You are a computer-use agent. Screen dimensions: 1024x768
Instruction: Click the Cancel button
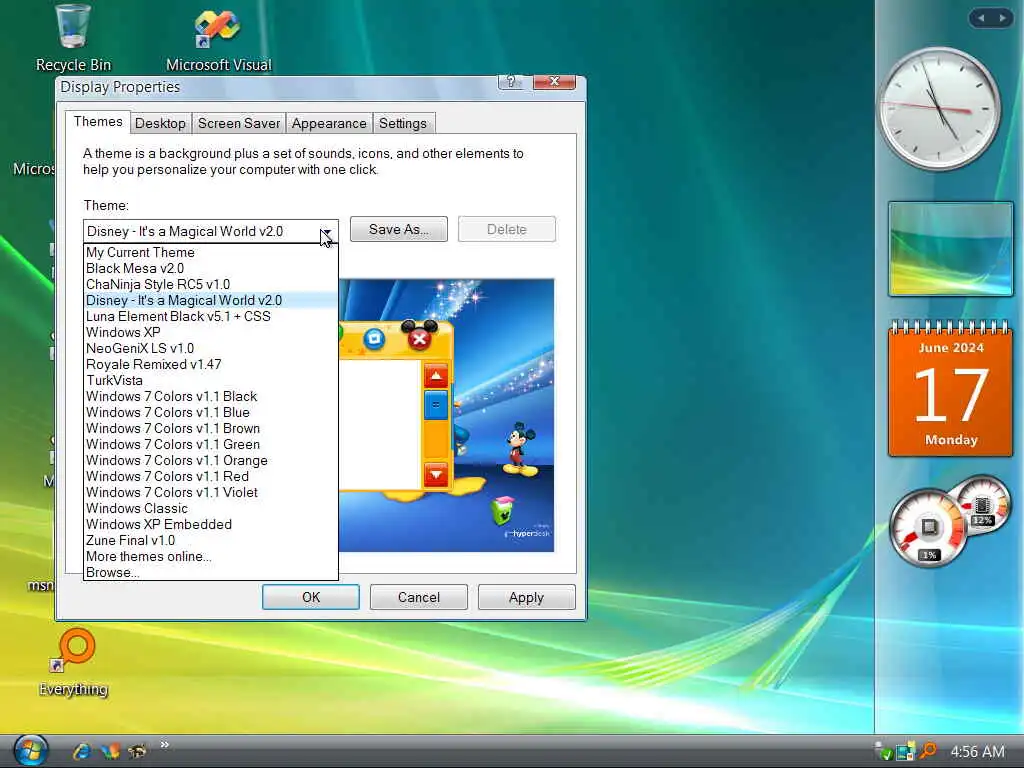[419, 597]
